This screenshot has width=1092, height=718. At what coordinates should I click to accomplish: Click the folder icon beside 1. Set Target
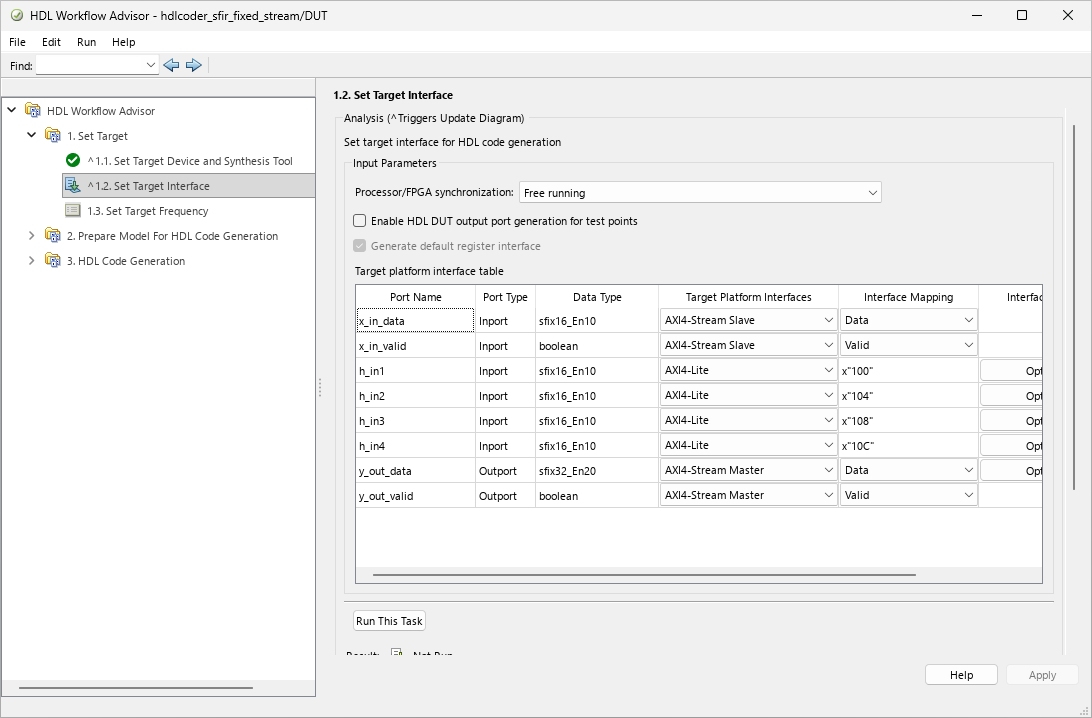tap(52, 135)
